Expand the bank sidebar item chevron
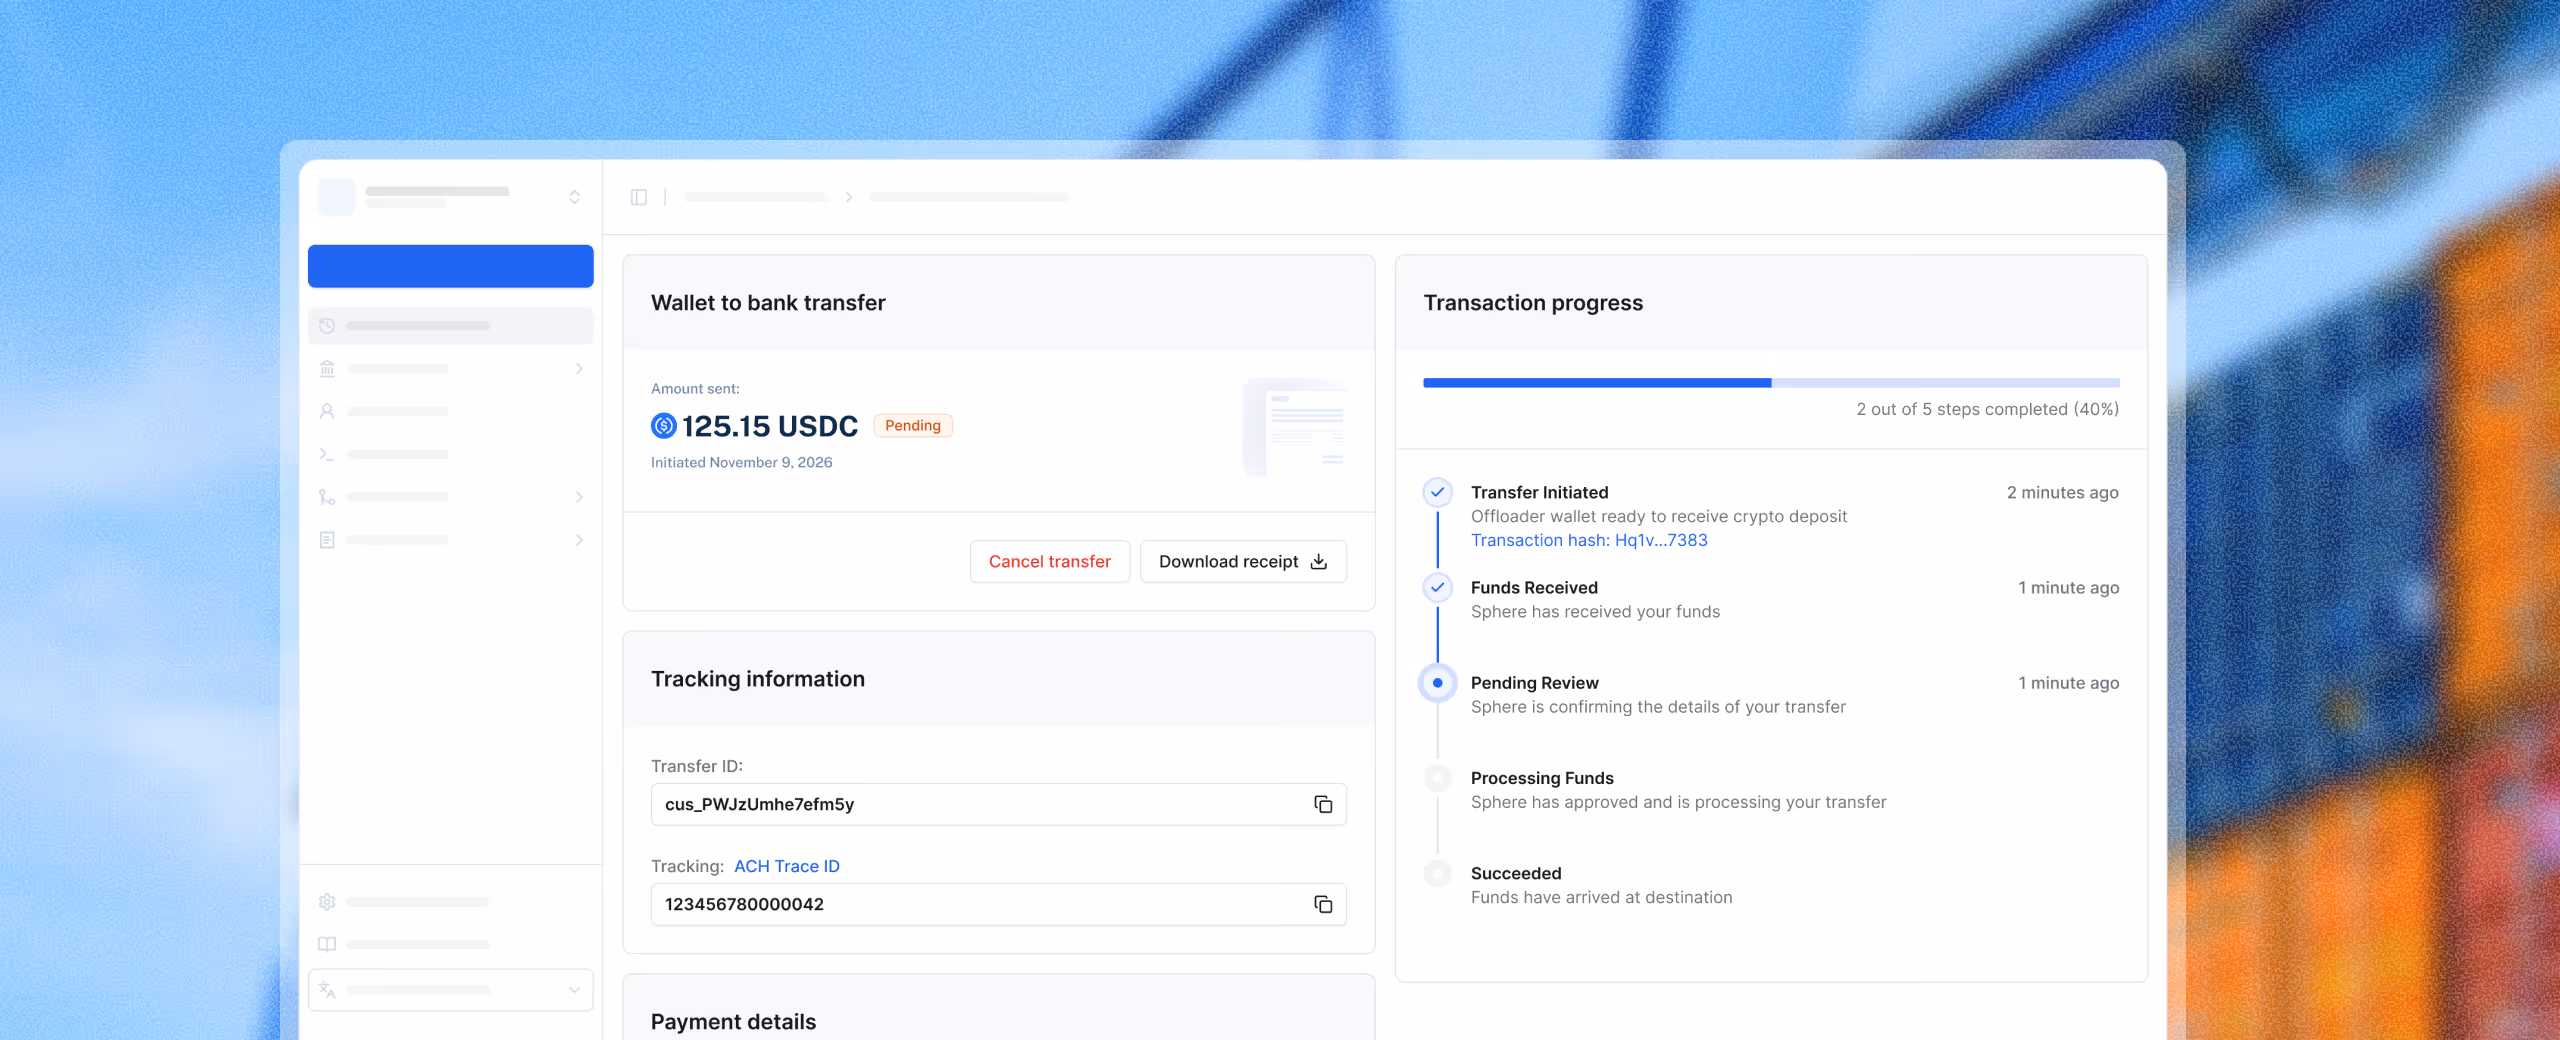Screen dimensions: 2560x1040 point(579,369)
